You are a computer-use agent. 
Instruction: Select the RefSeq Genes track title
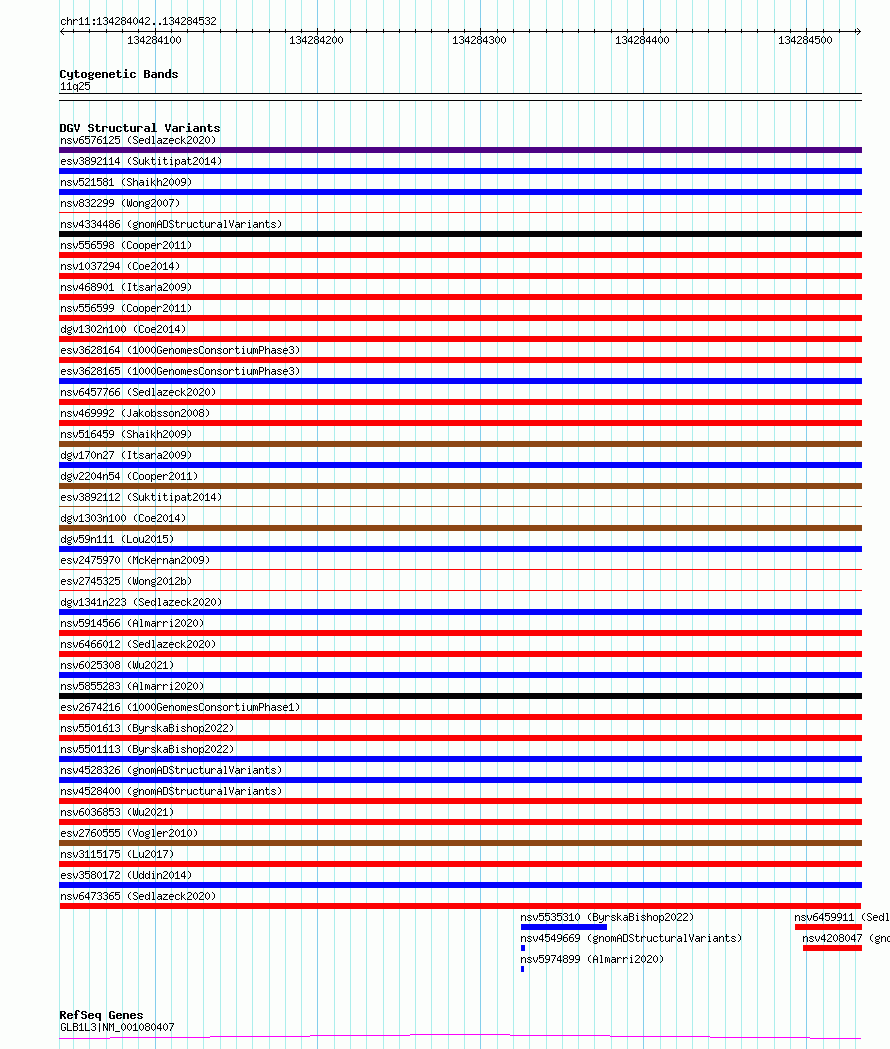tap(101, 1015)
